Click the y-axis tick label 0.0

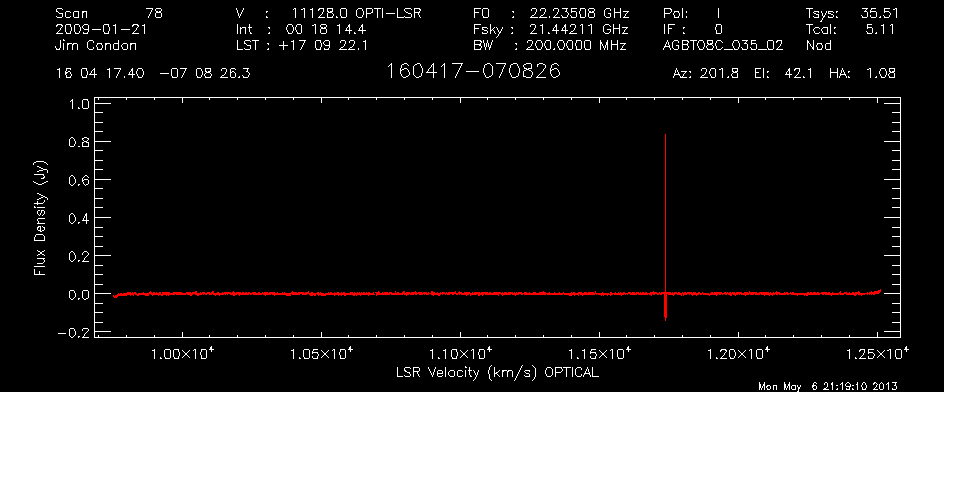tap(79, 294)
